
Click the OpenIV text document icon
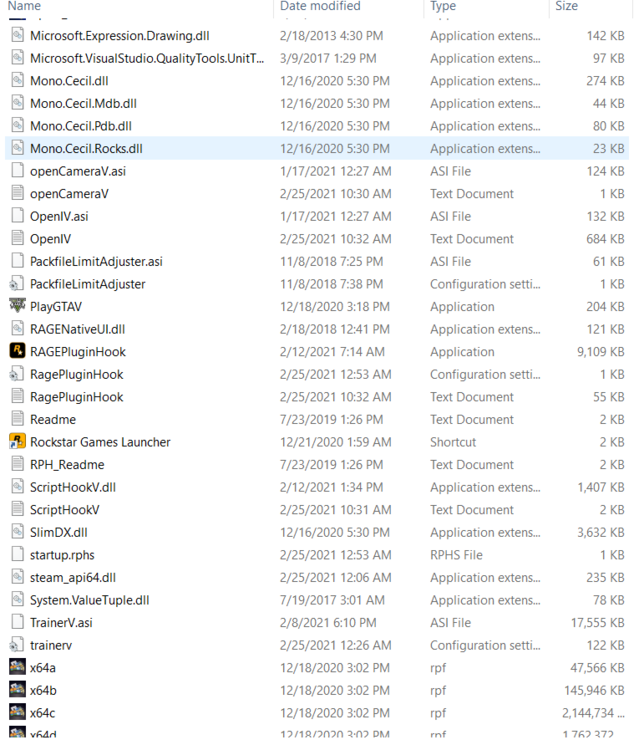pyautogui.click(x=18, y=238)
